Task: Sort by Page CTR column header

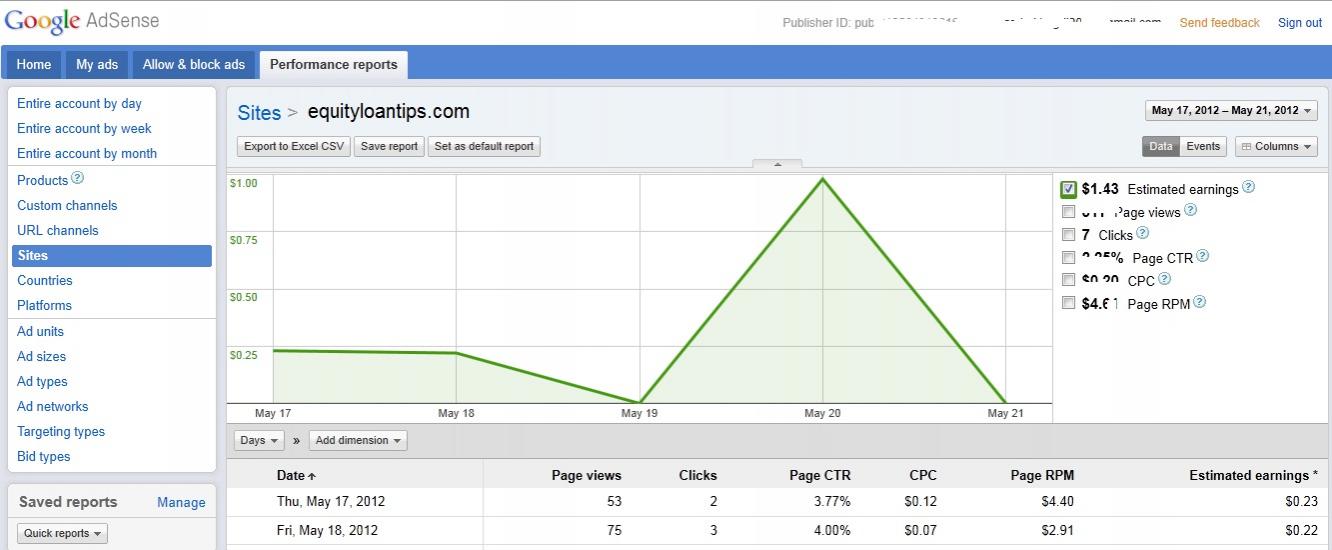Action: (x=820, y=475)
